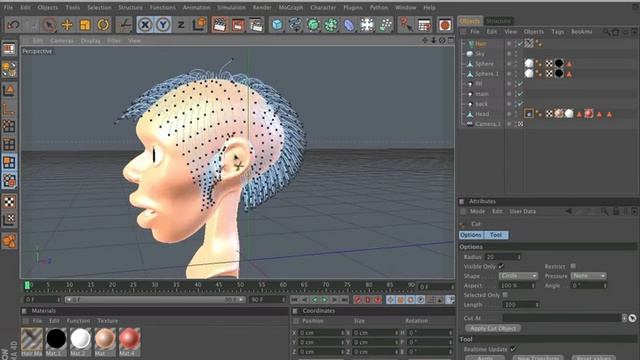This screenshot has height=360, width=640.
Task: Select the Camera.1 object row
Action: click(x=484, y=124)
